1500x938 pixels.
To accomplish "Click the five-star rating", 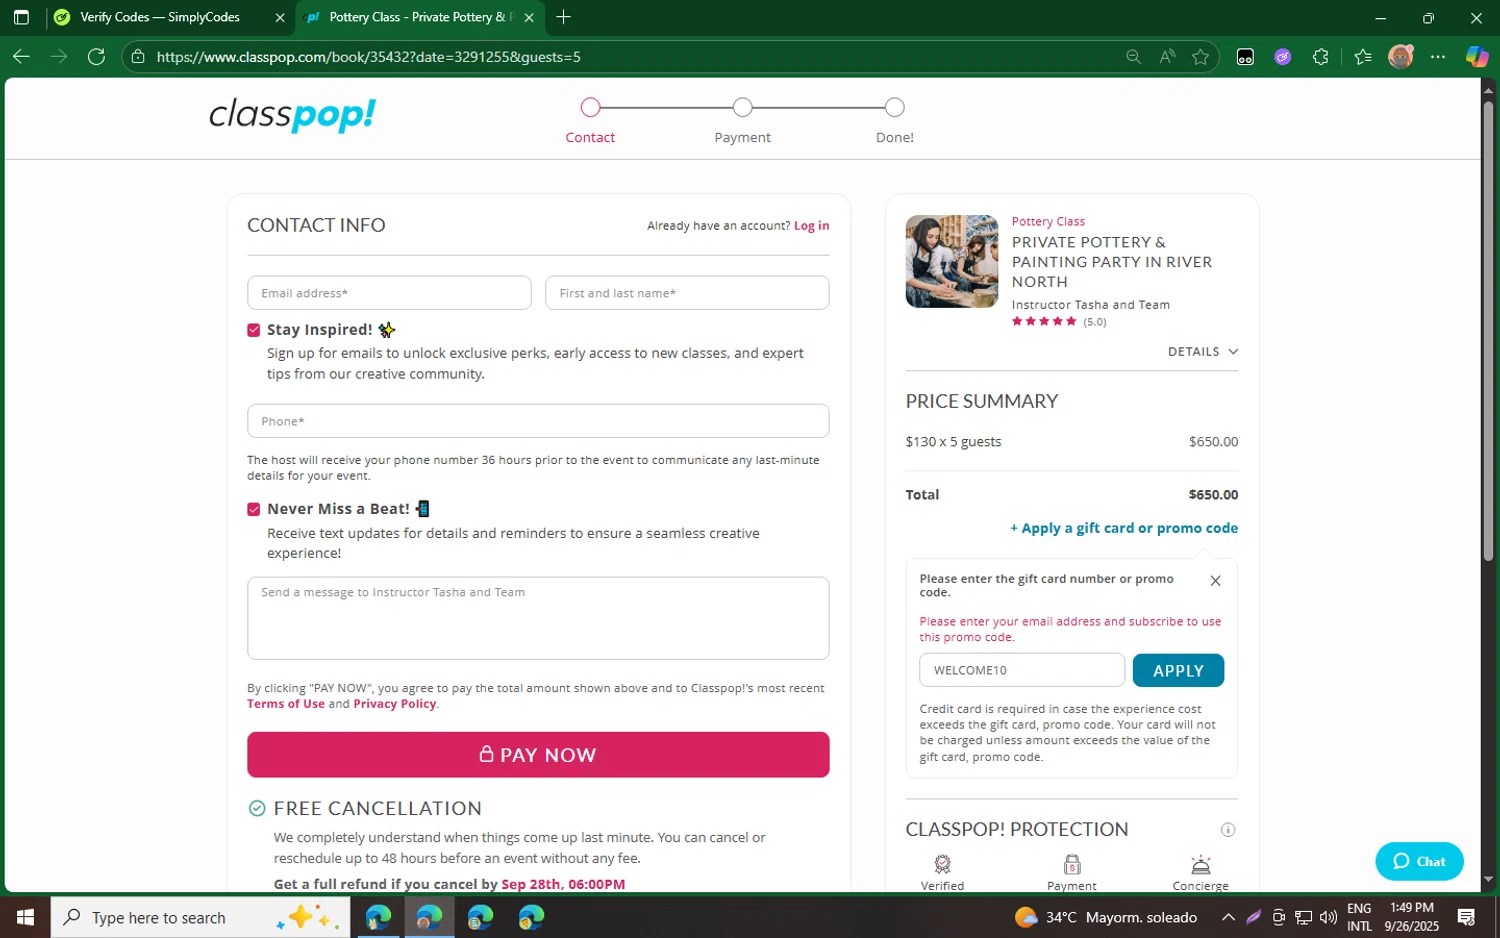I will tap(1044, 322).
